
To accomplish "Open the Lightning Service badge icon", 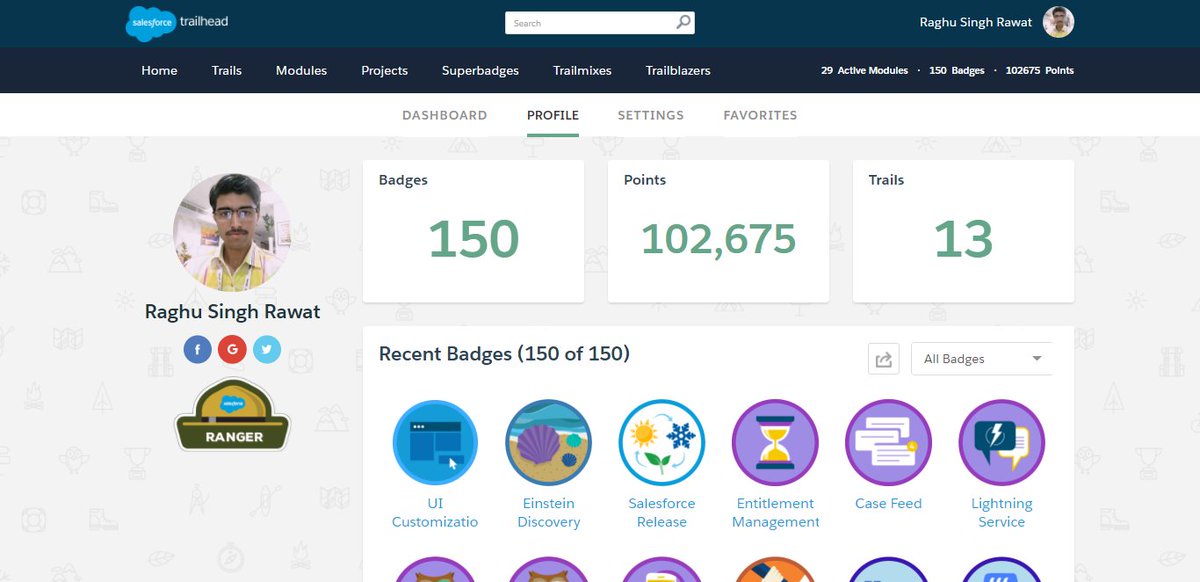I will point(1002,442).
